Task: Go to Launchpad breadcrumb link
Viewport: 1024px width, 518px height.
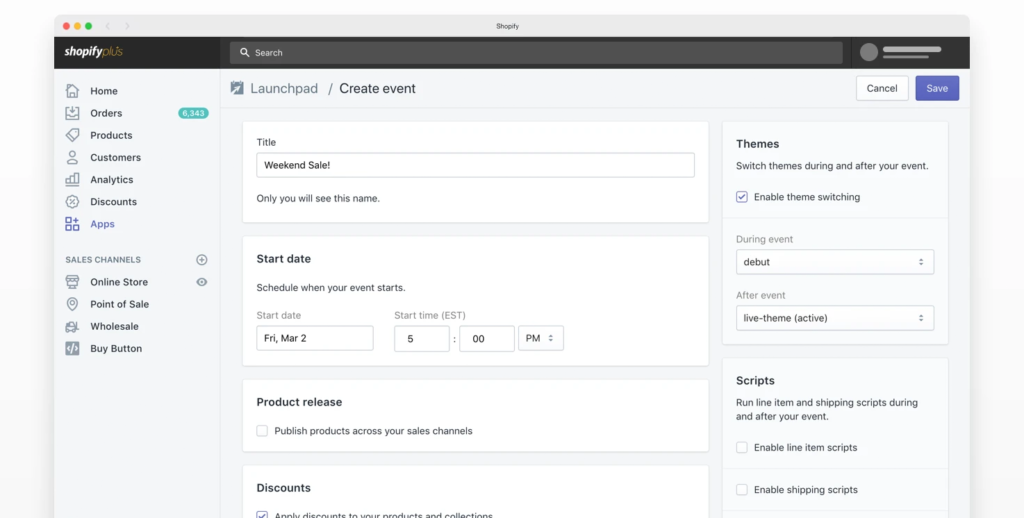Action: coord(284,88)
